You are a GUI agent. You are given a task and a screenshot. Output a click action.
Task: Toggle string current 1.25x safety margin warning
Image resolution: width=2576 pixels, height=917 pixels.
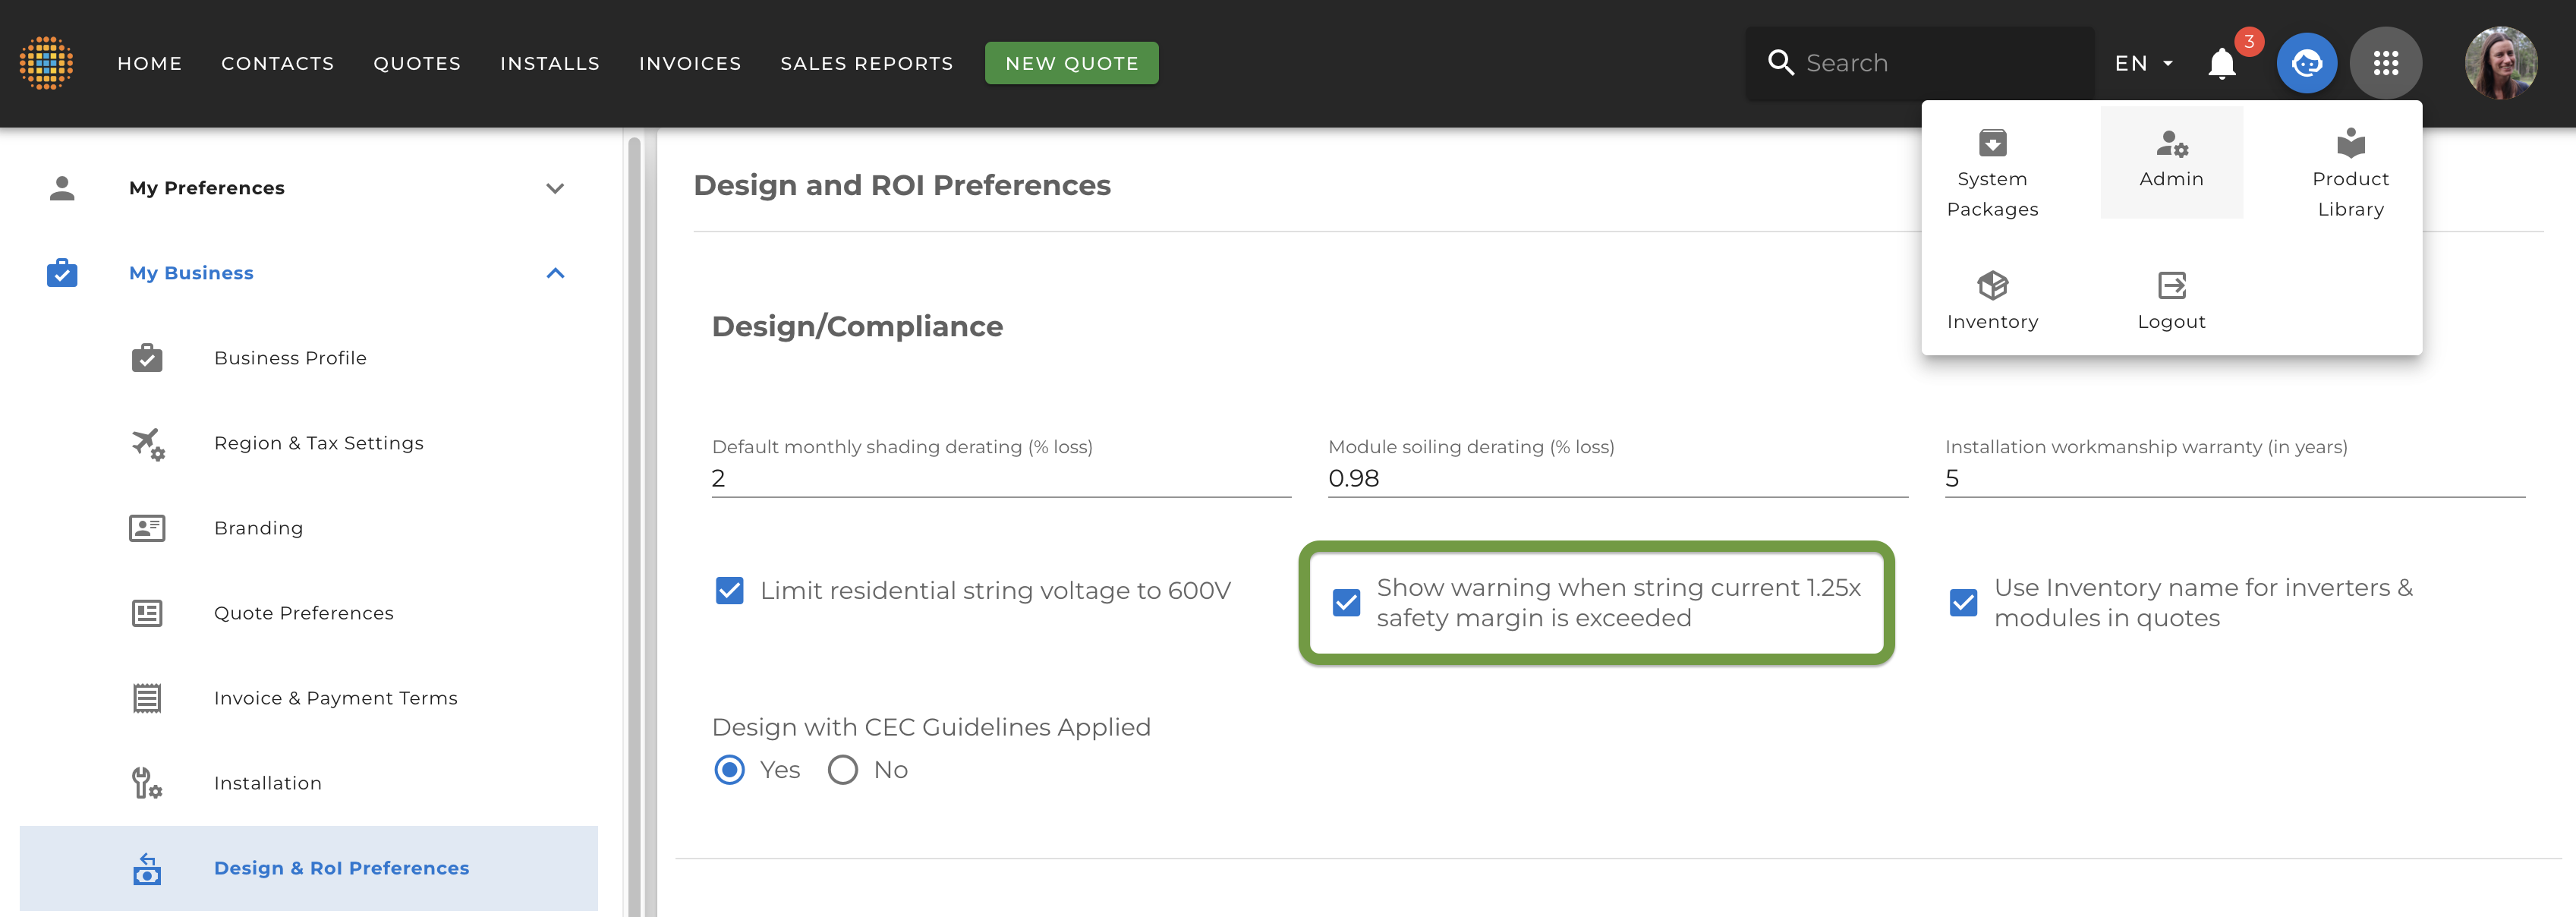click(1346, 603)
